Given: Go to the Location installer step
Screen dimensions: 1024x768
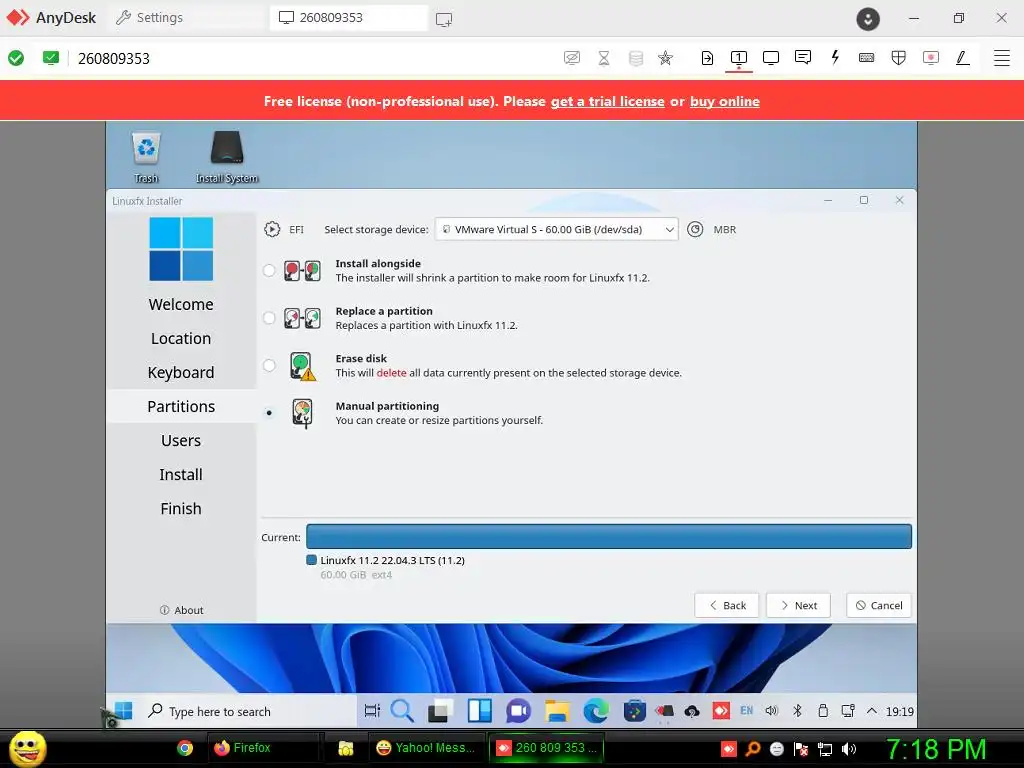Looking at the screenshot, I should coord(181,338).
